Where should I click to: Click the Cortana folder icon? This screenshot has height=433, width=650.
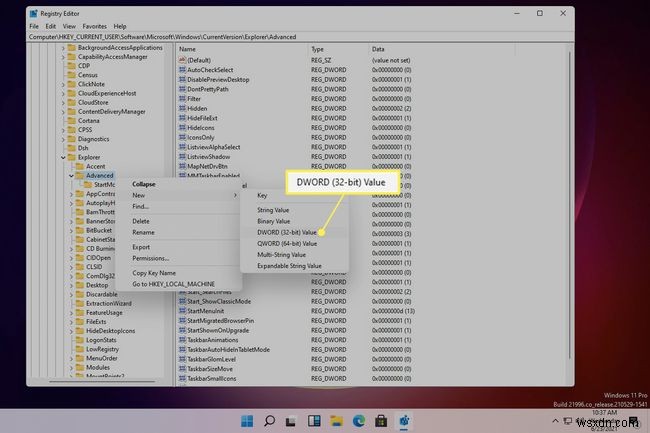click(71, 121)
